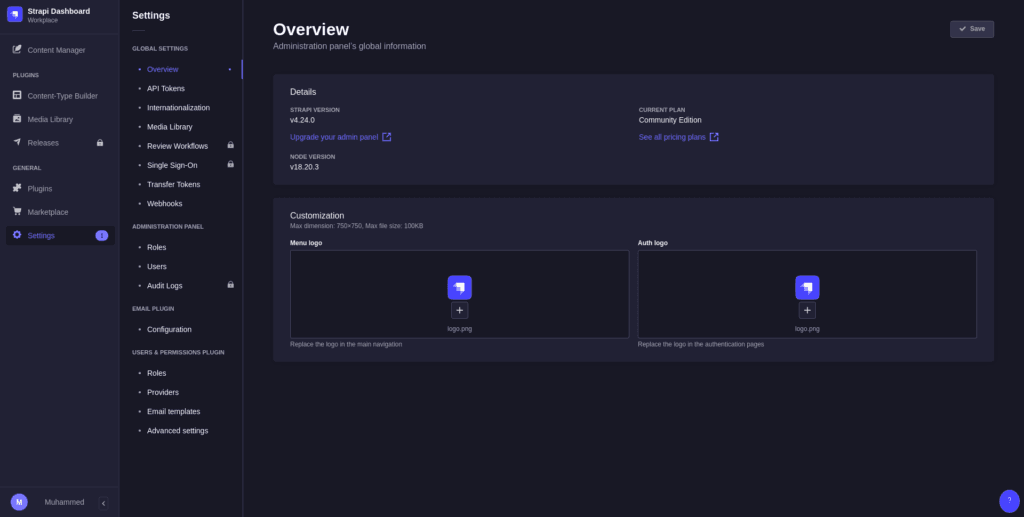Go to the Plugins page
The height and width of the screenshot is (517, 1024).
(x=40, y=188)
